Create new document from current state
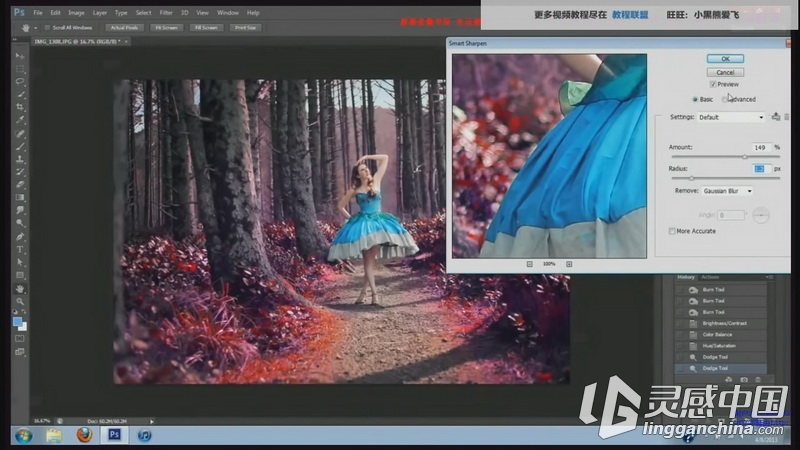This screenshot has width=800, height=450. [729, 380]
